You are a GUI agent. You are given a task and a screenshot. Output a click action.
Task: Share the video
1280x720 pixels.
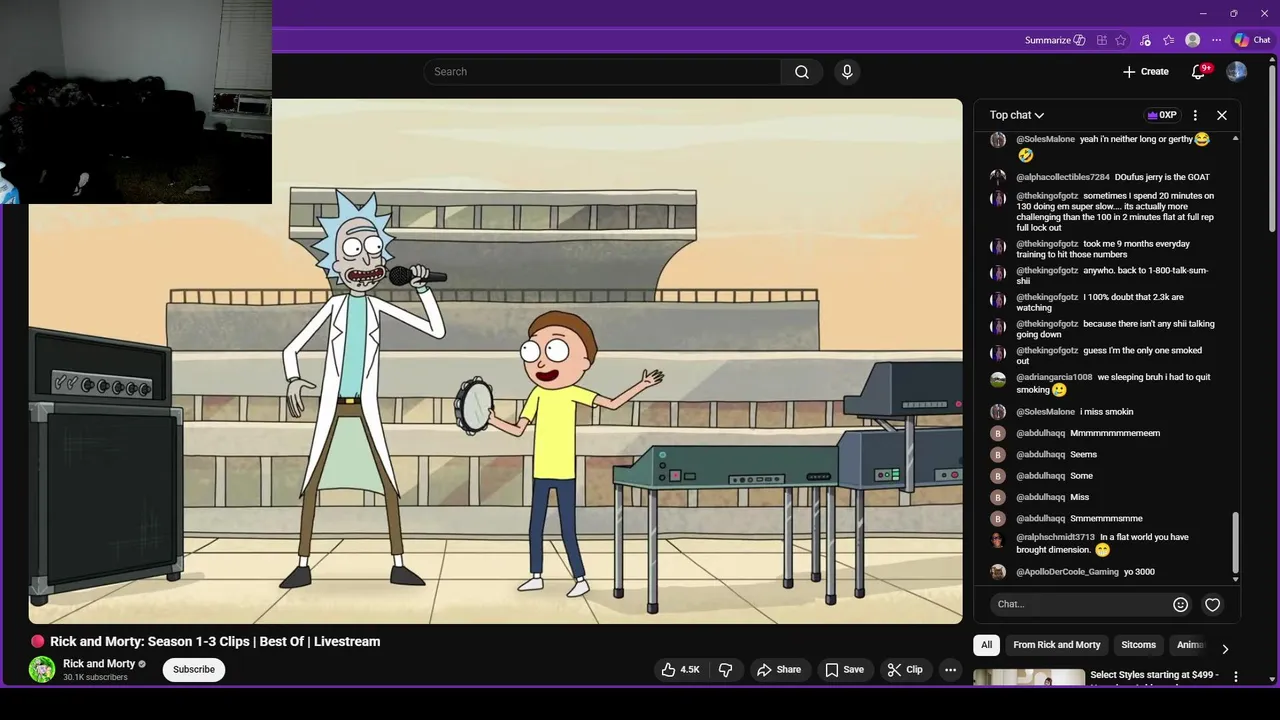click(779, 670)
